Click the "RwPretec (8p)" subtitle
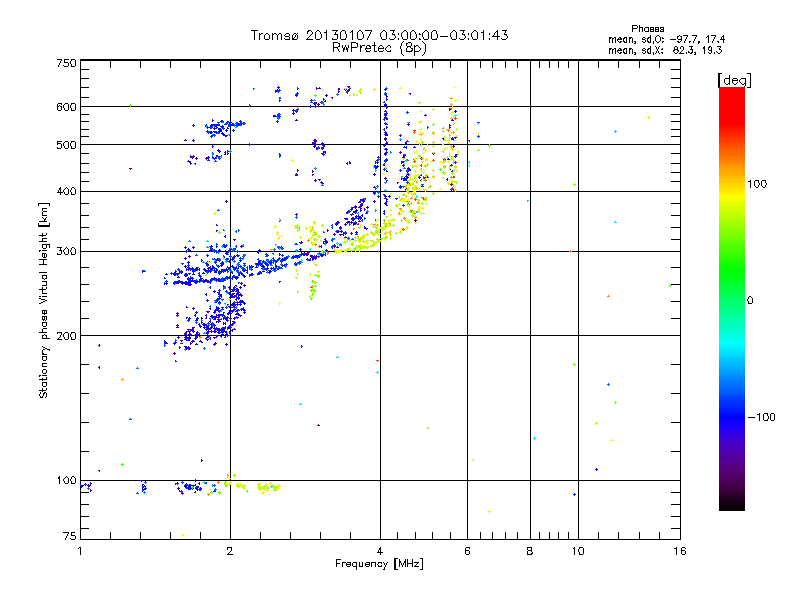Image resolution: width=800 pixels, height=600 pixels. [379, 48]
